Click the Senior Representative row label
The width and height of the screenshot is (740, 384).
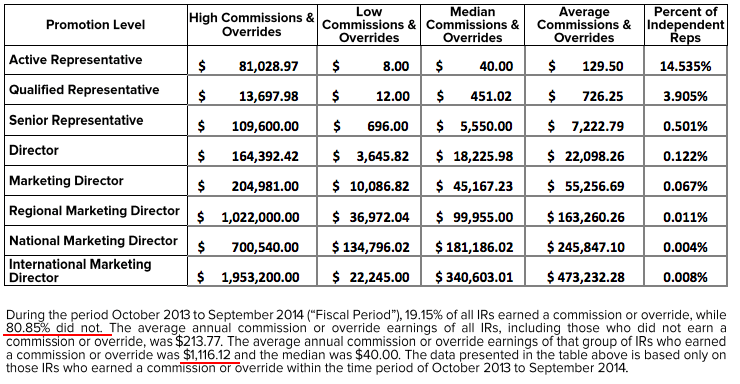[76, 120]
